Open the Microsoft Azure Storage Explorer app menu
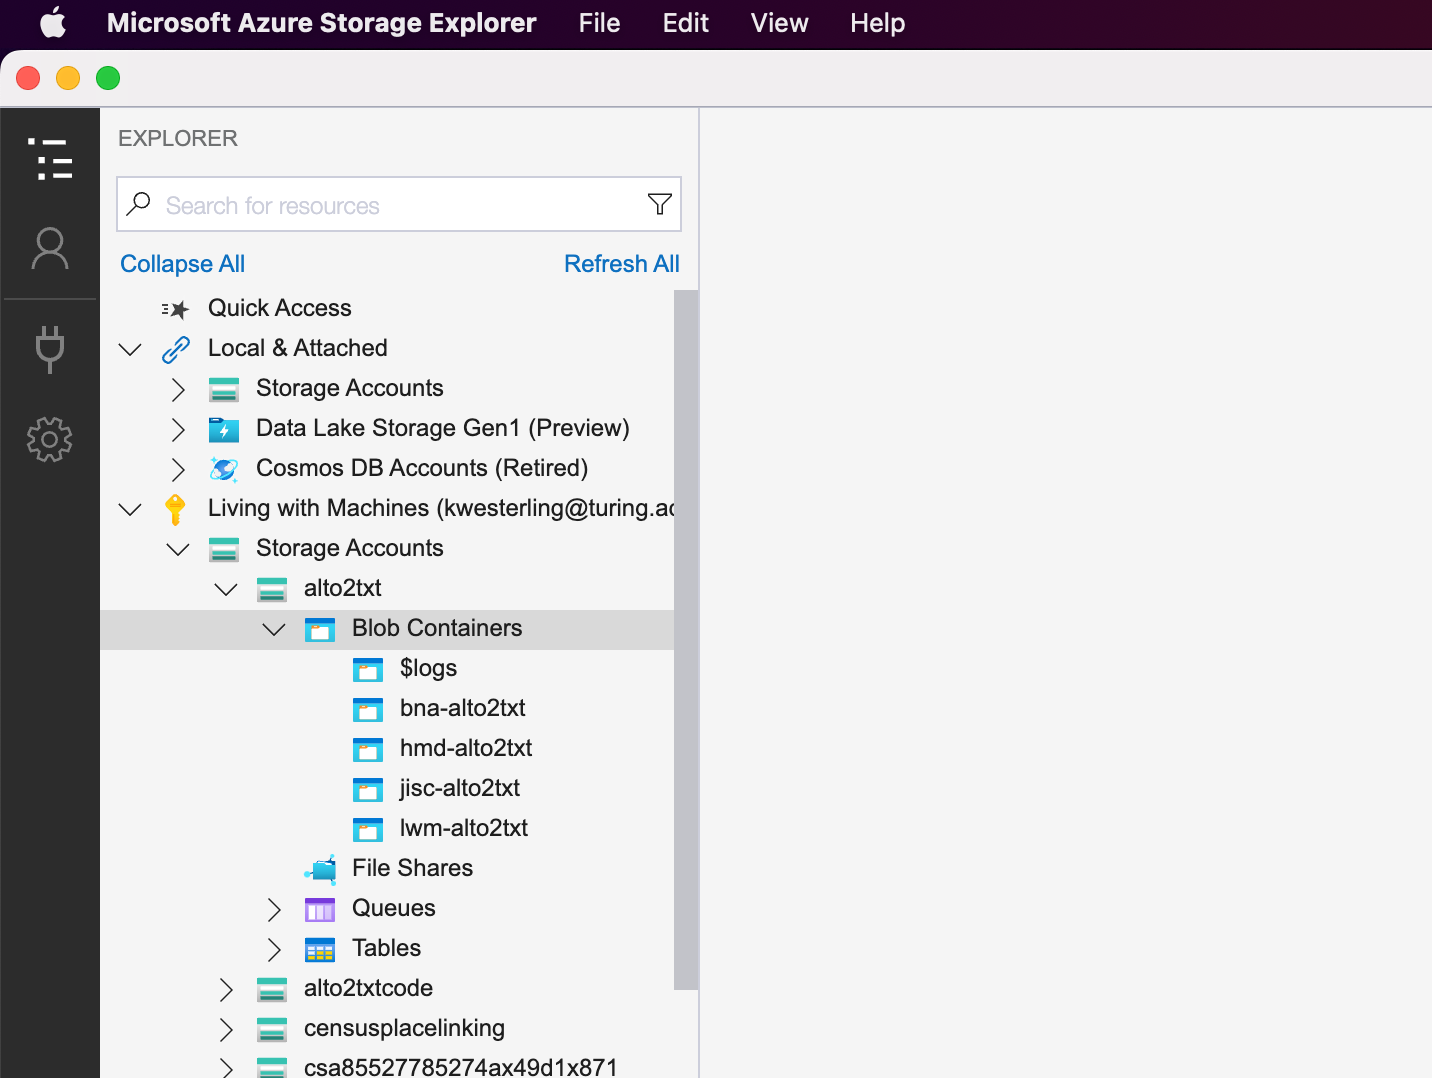 (x=321, y=23)
